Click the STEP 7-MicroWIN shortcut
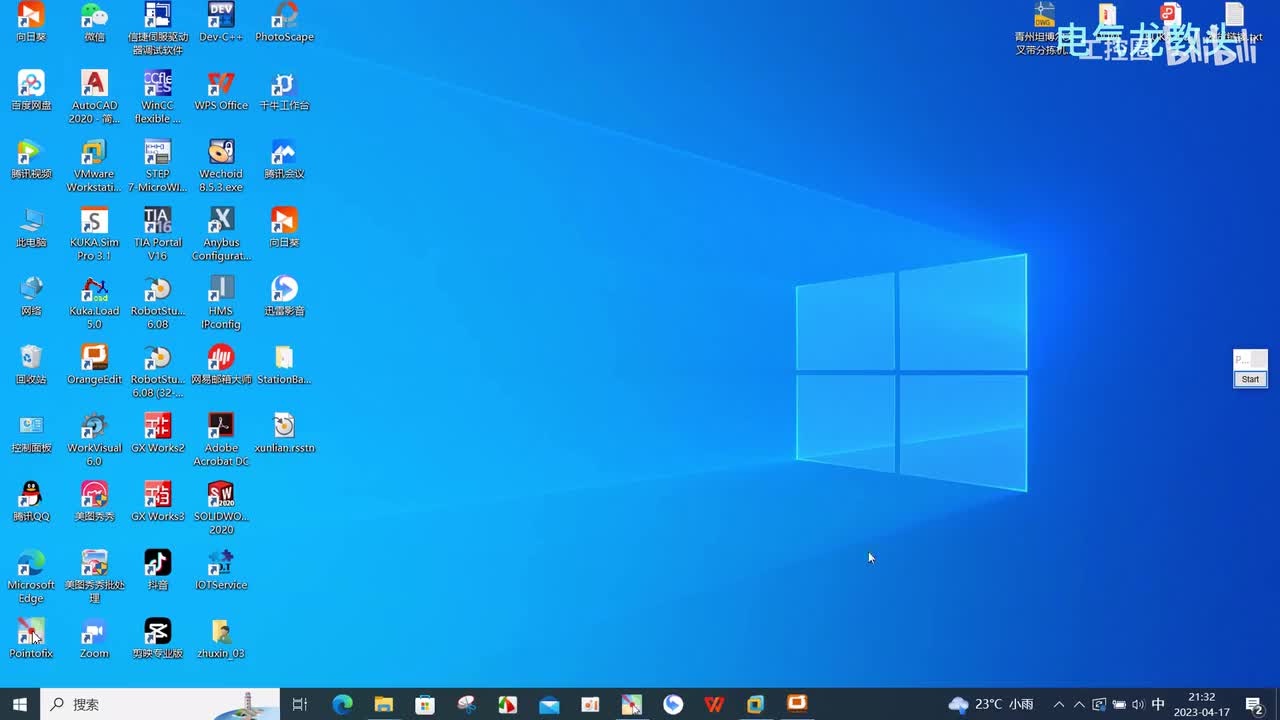 157,166
